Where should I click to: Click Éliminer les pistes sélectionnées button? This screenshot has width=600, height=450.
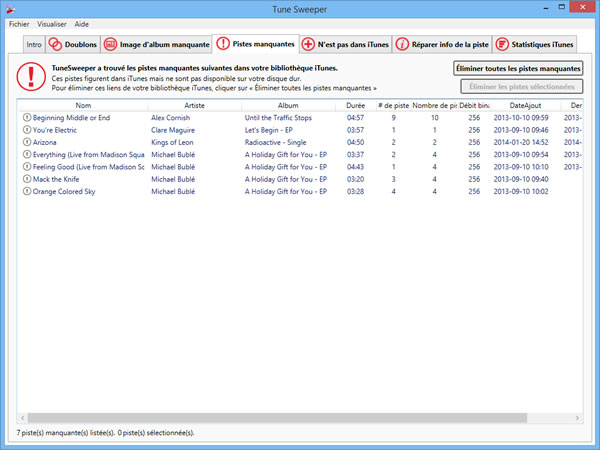click(522, 86)
